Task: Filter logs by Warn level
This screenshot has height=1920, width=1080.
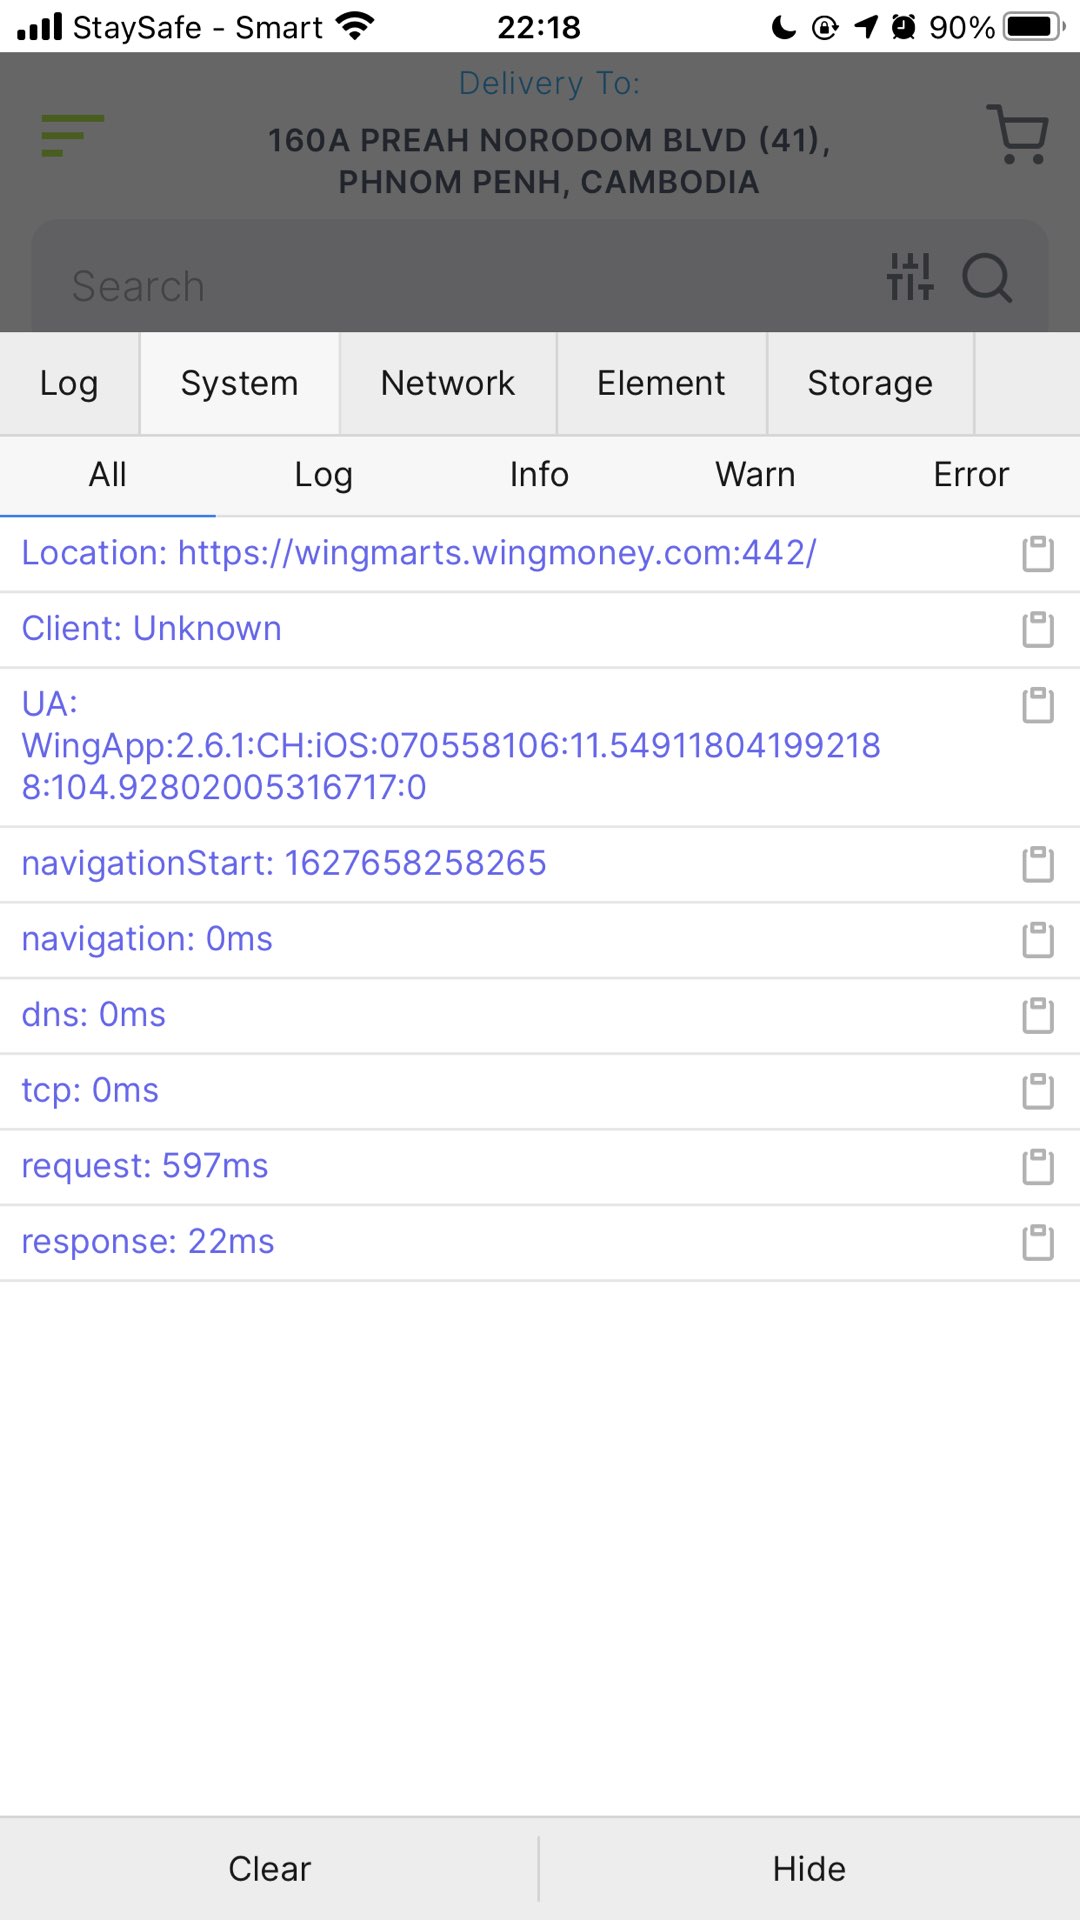Action: coord(755,475)
